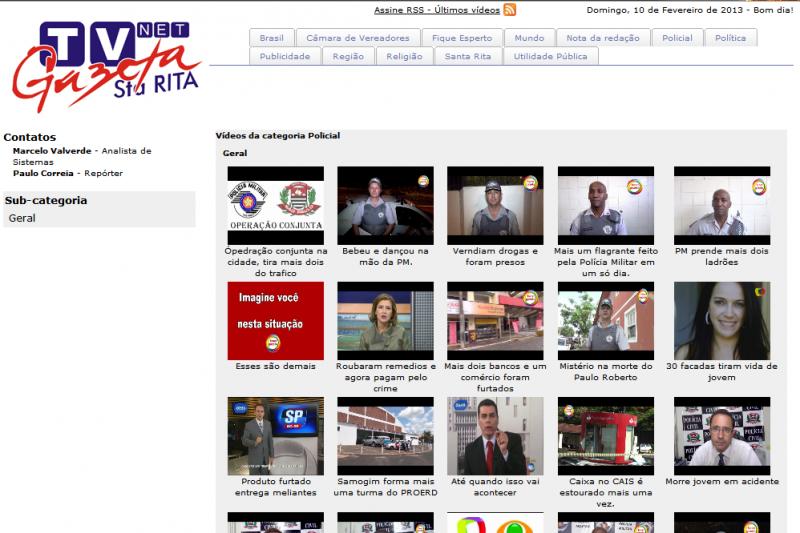Open the red 'Imagine você nesta situação' thumbnail
Image resolution: width=800 pixels, height=533 pixels.
[x=275, y=320]
